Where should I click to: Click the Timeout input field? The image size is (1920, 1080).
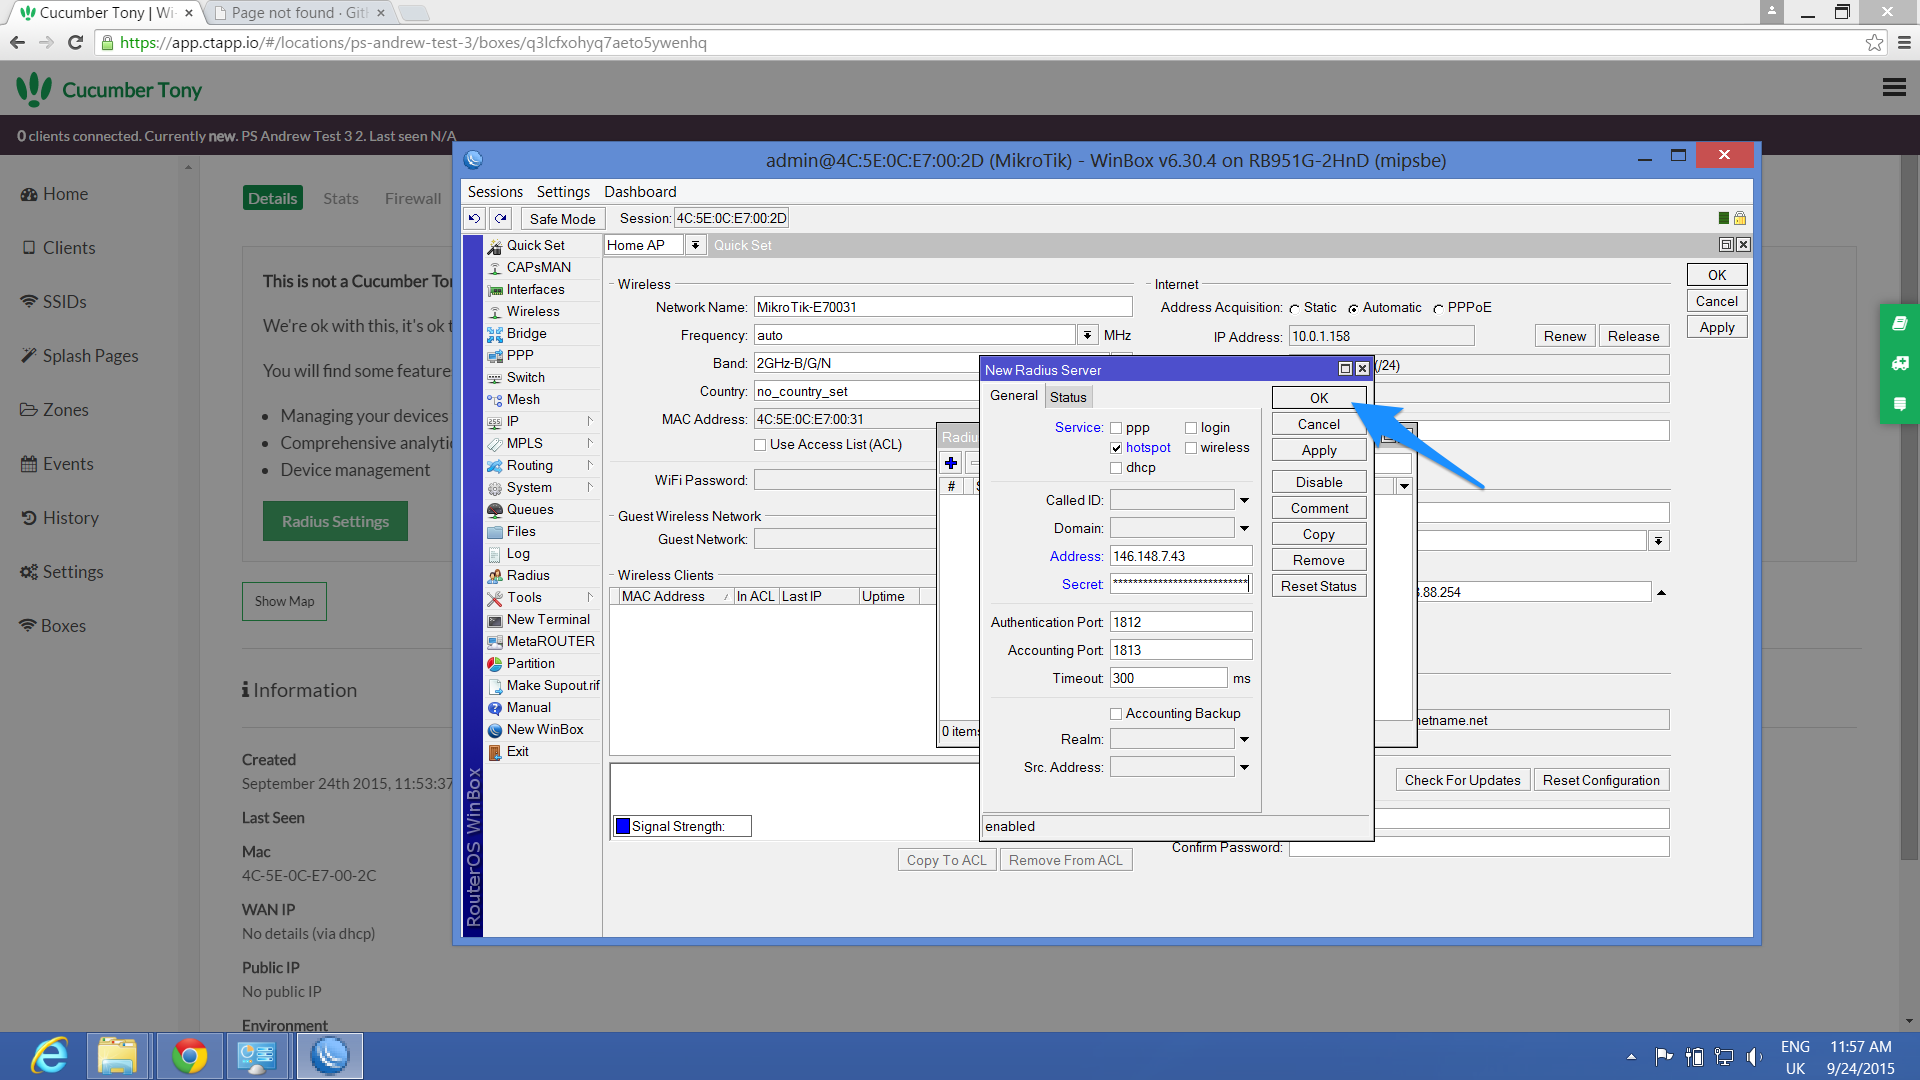[1168, 678]
